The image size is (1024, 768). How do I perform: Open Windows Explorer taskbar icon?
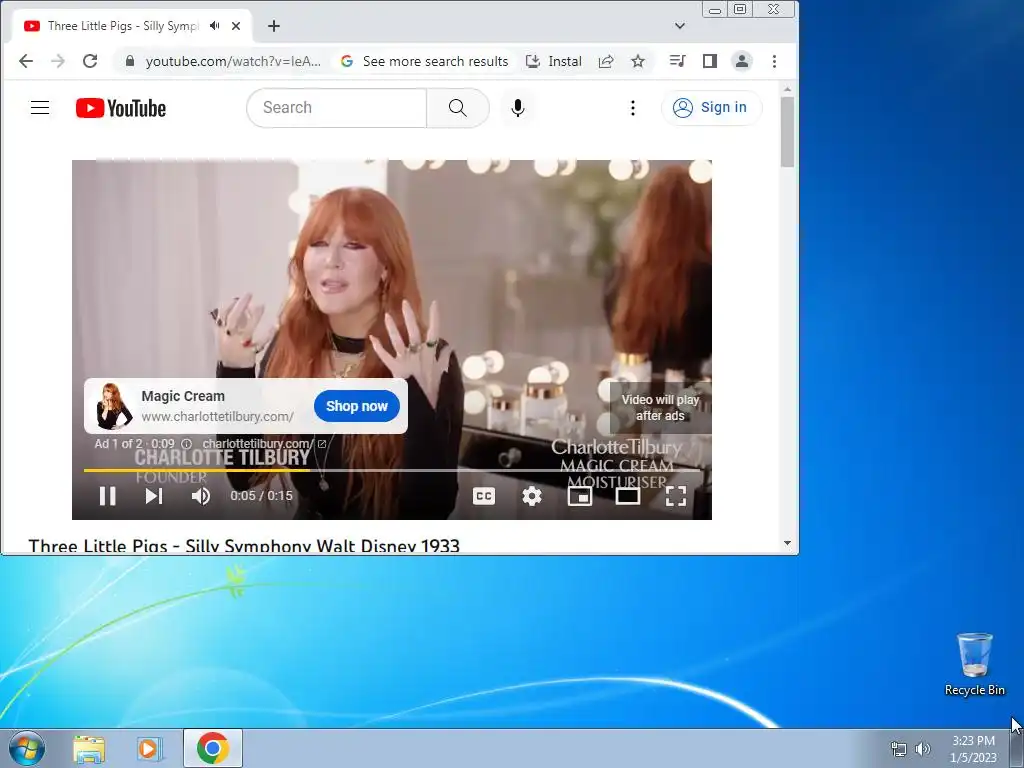[x=89, y=748]
